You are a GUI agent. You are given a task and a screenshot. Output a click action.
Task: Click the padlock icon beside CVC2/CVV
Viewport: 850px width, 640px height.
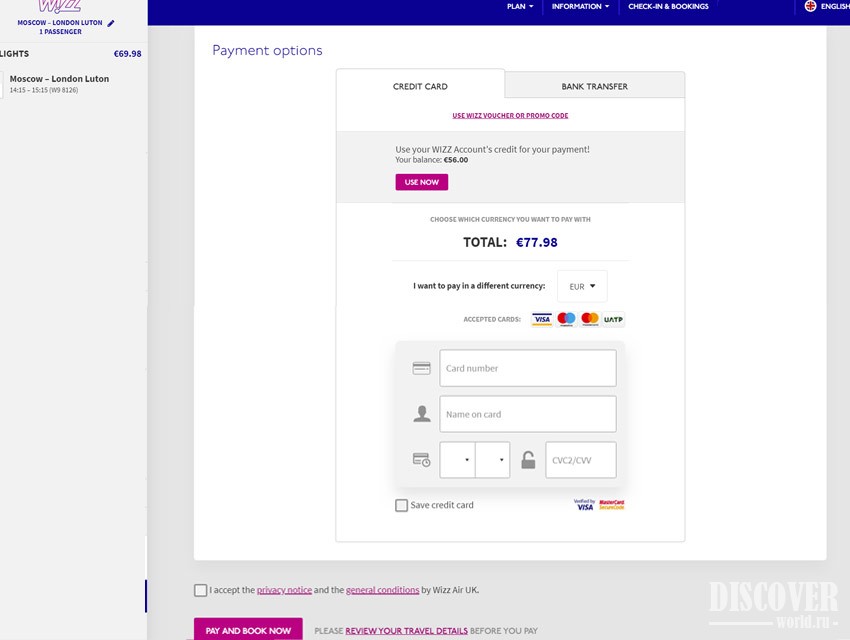[527, 460]
